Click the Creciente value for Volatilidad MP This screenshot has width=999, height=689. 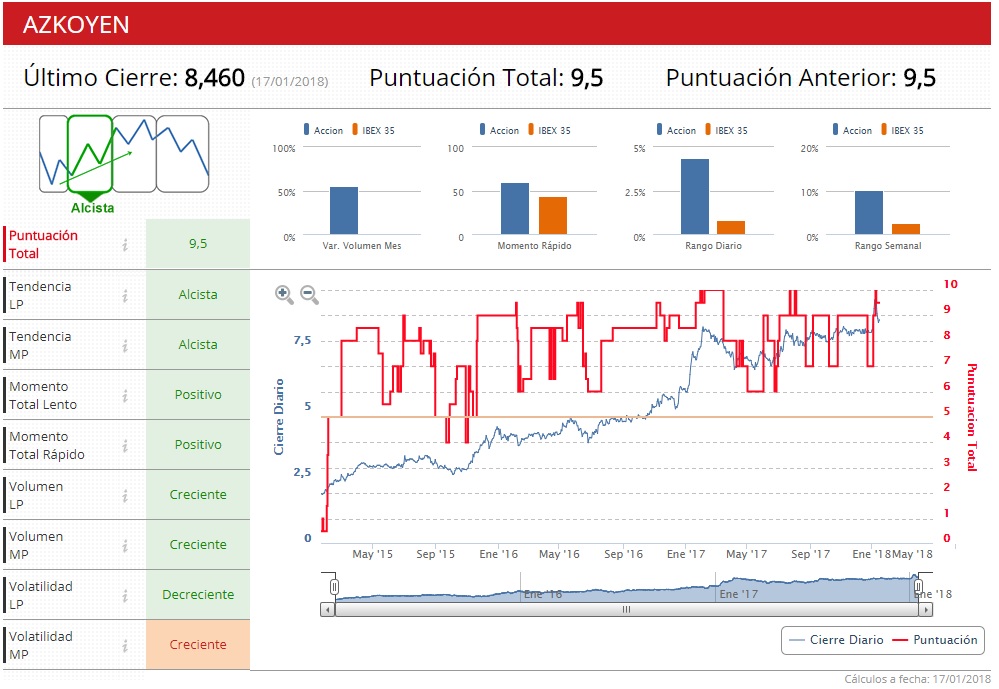coord(198,644)
